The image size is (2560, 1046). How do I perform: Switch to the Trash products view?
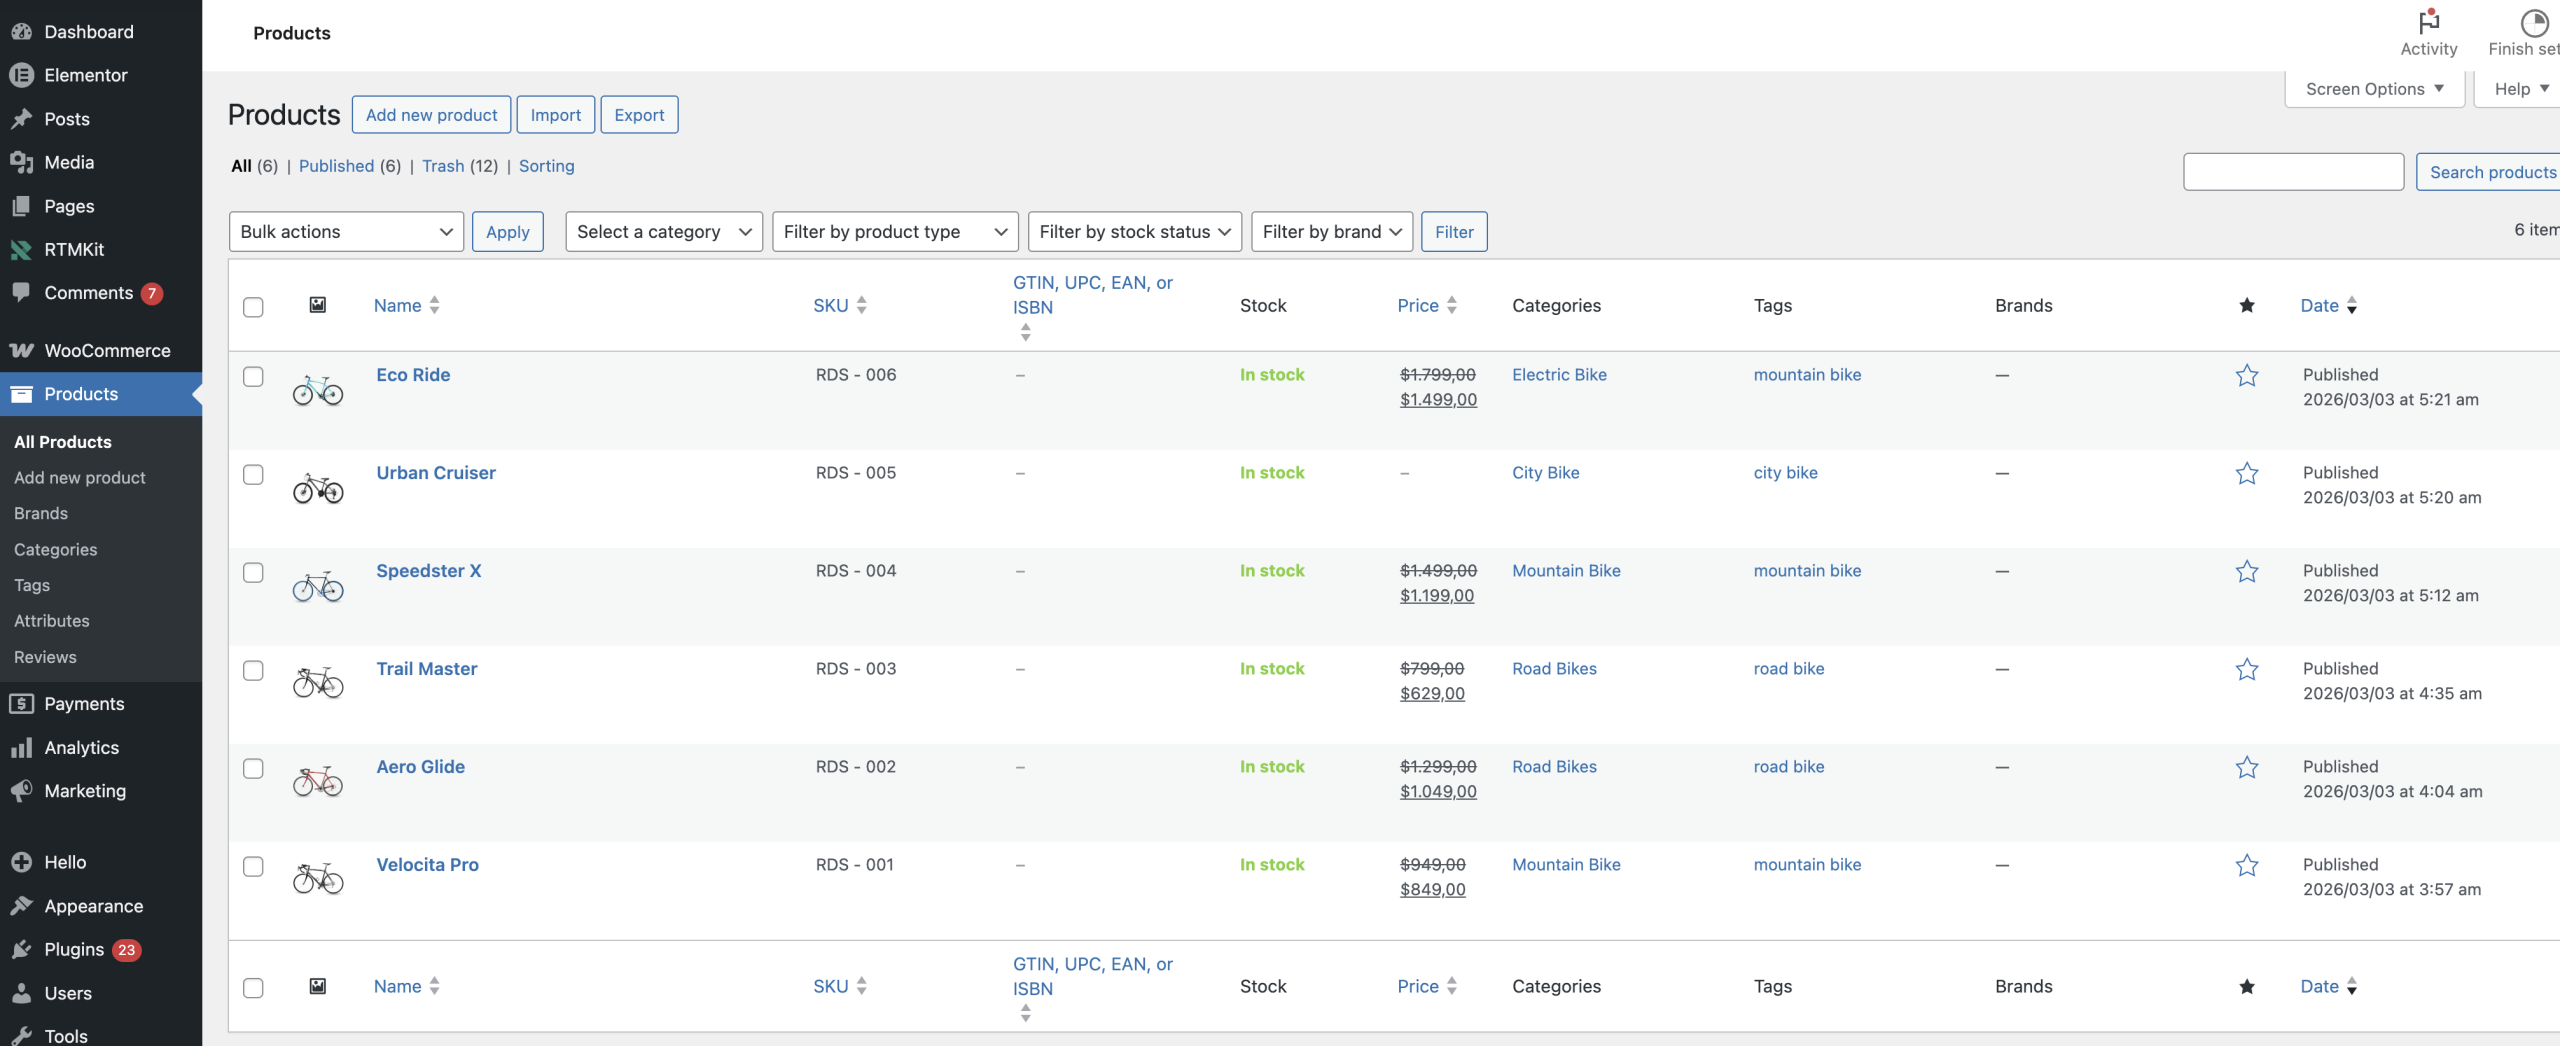tap(442, 166)
